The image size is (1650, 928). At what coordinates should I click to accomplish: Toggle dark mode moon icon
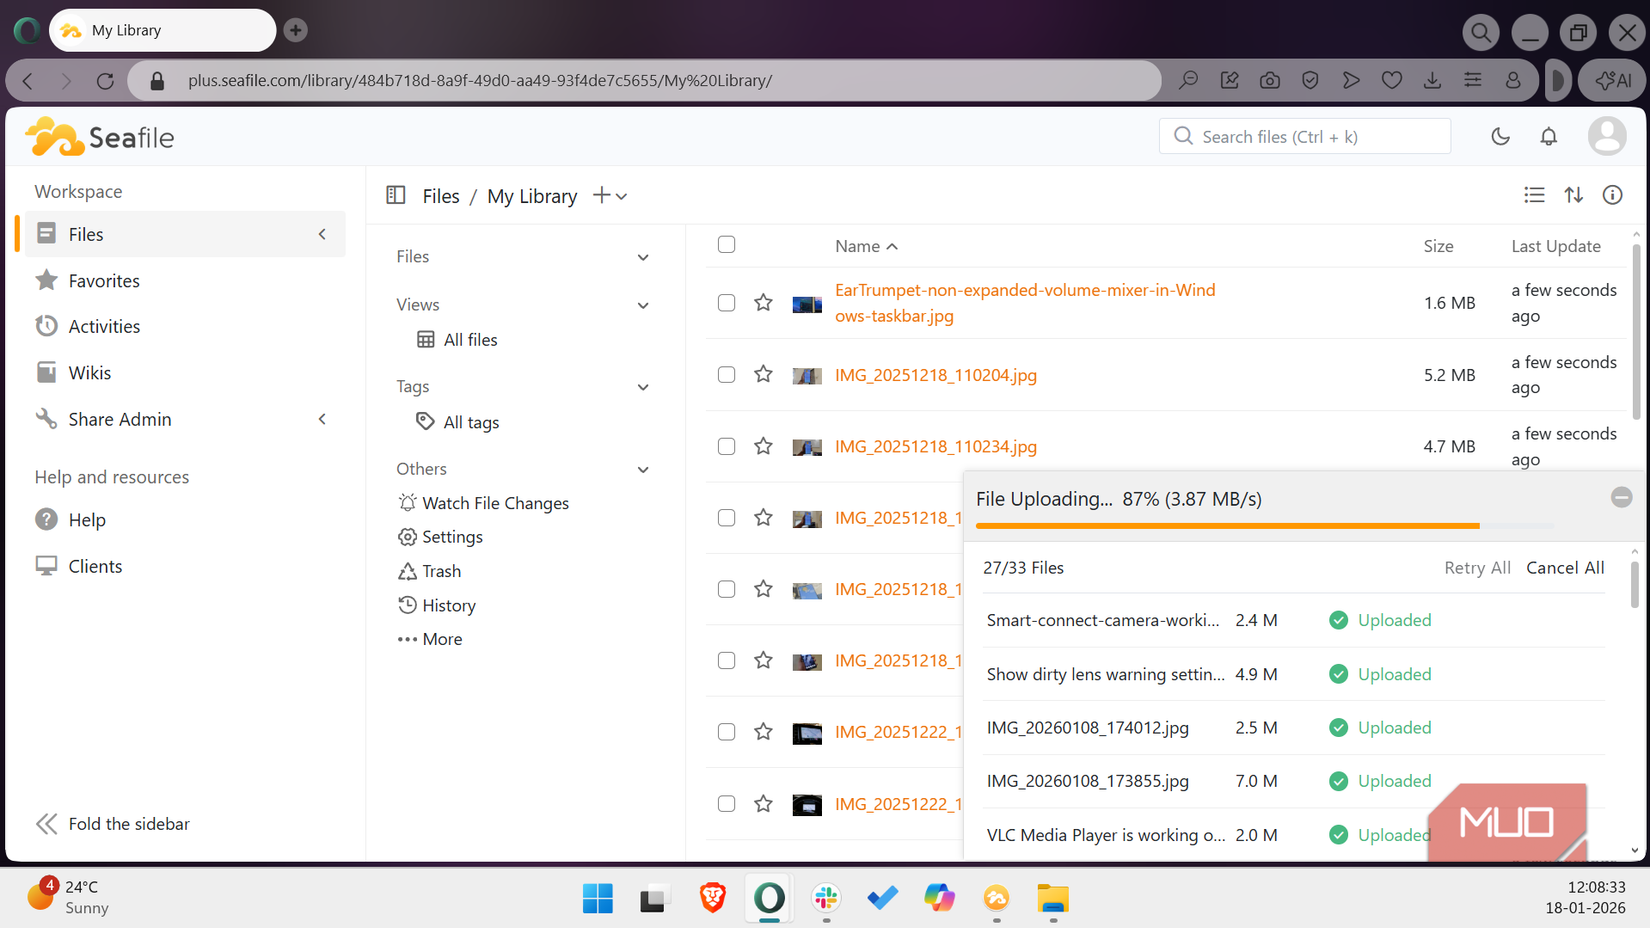1500,136
